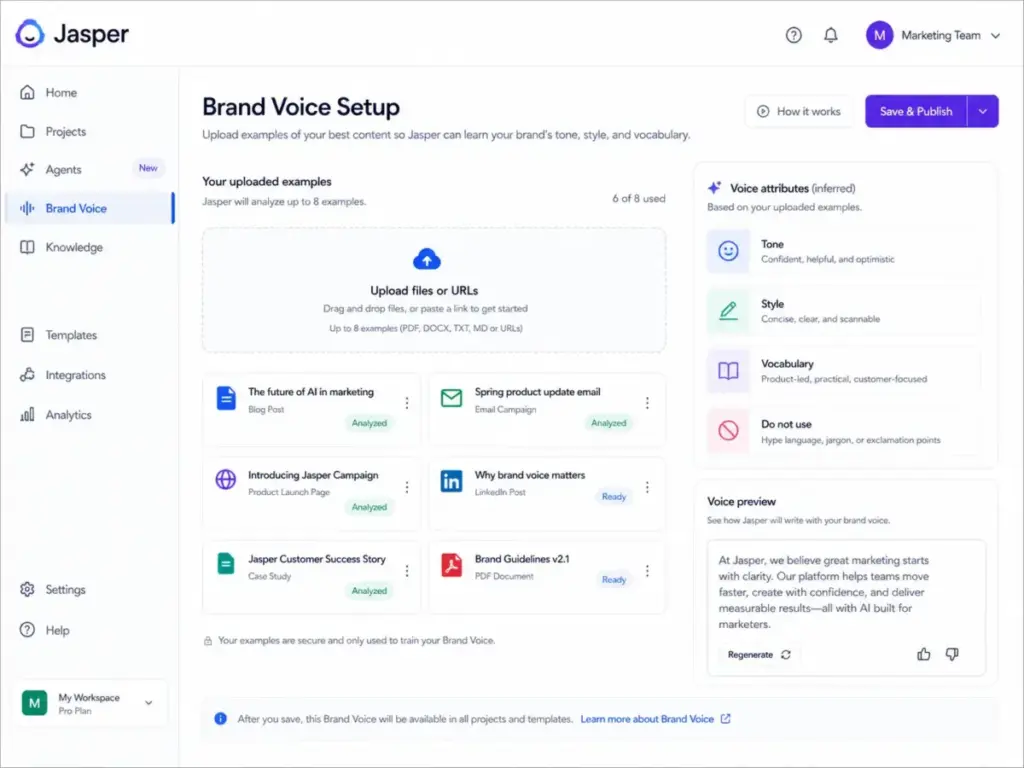Click the '6 of 8 used' counter

click(639, 199)
